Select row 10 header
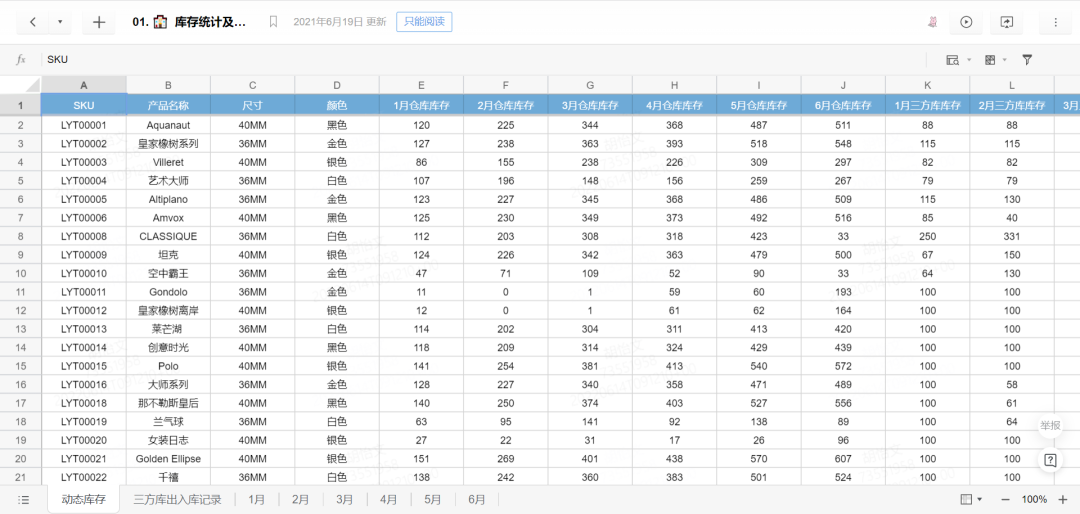Viewport: 1080px width, 514px height. [x=21, y=274]
